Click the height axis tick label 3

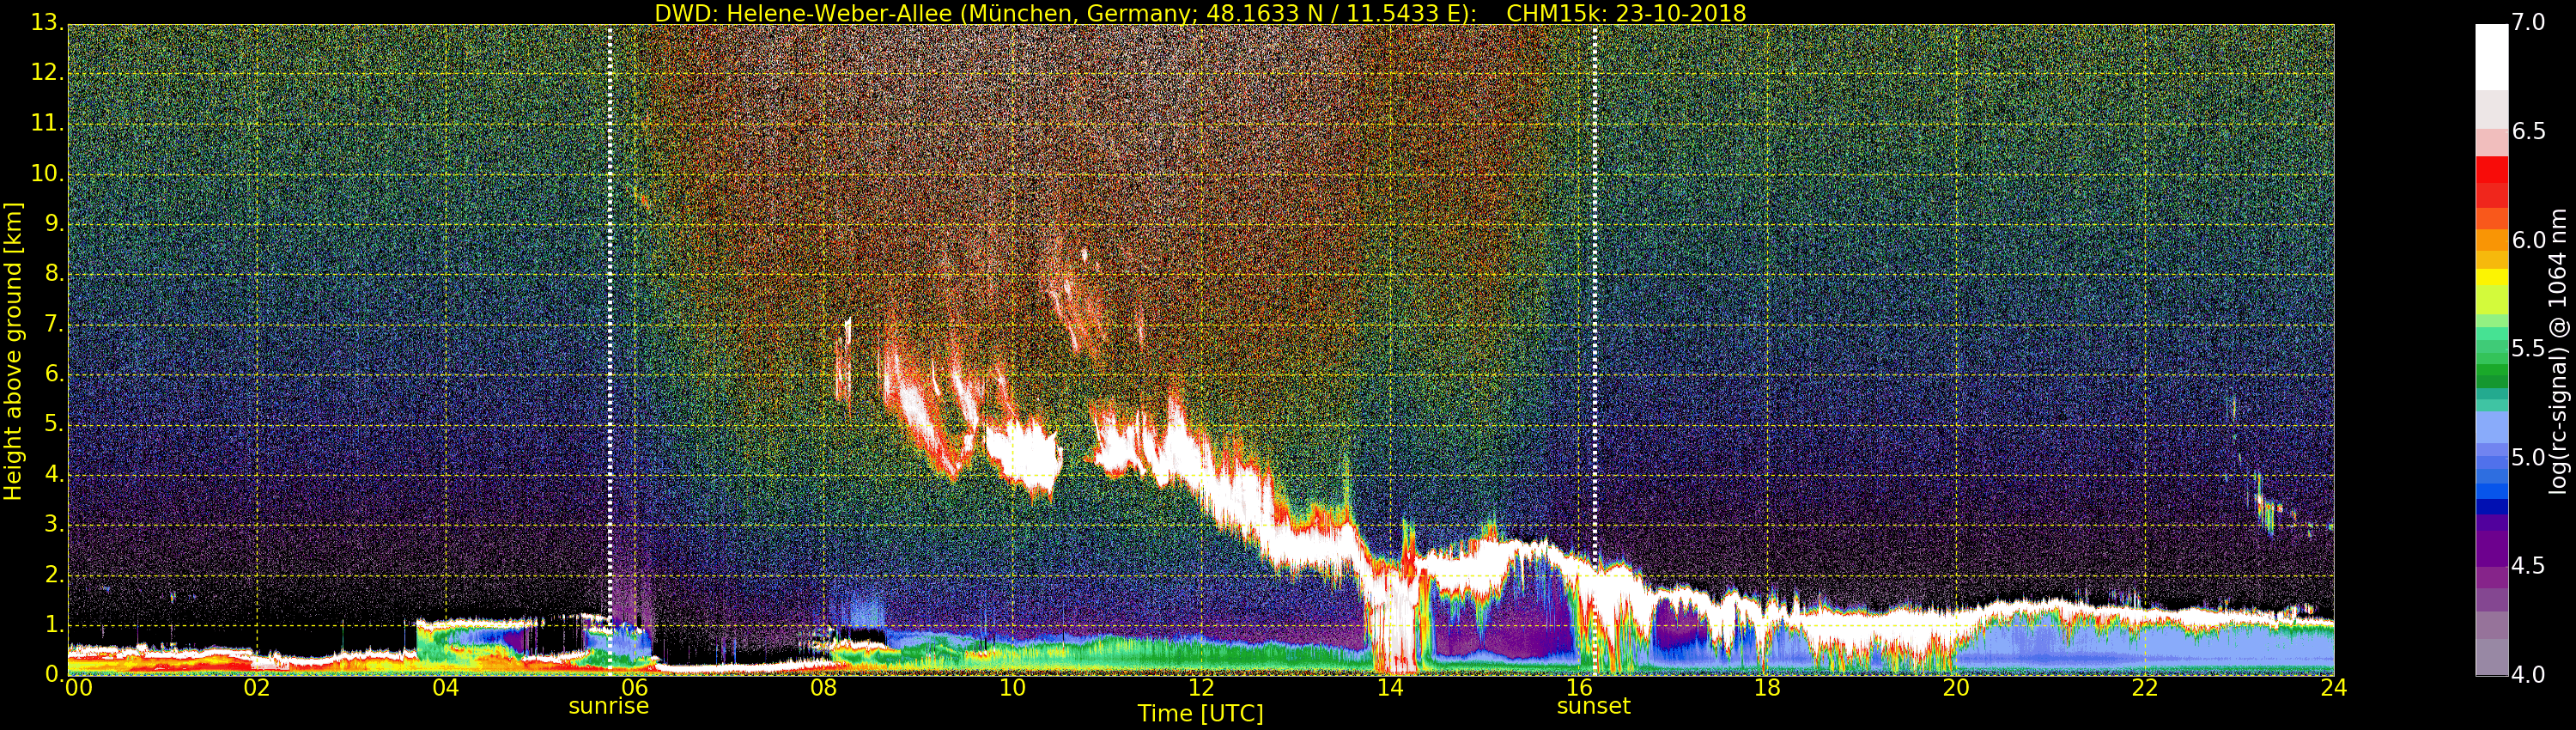(54, 524)
